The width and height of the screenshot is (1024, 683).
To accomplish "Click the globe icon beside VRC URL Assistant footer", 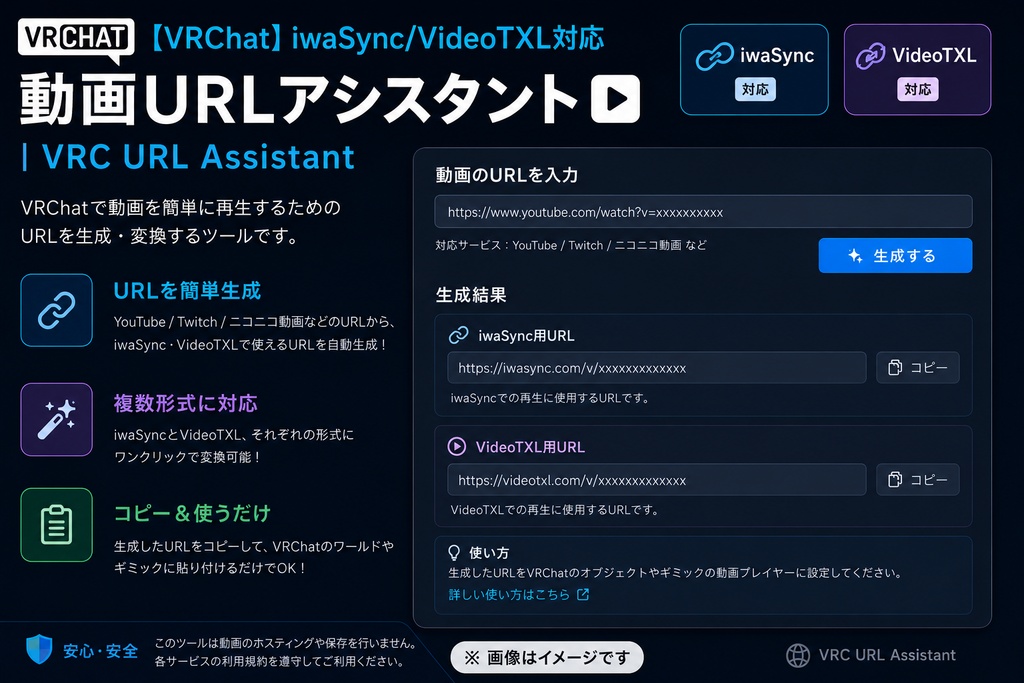I will (797, 655).
